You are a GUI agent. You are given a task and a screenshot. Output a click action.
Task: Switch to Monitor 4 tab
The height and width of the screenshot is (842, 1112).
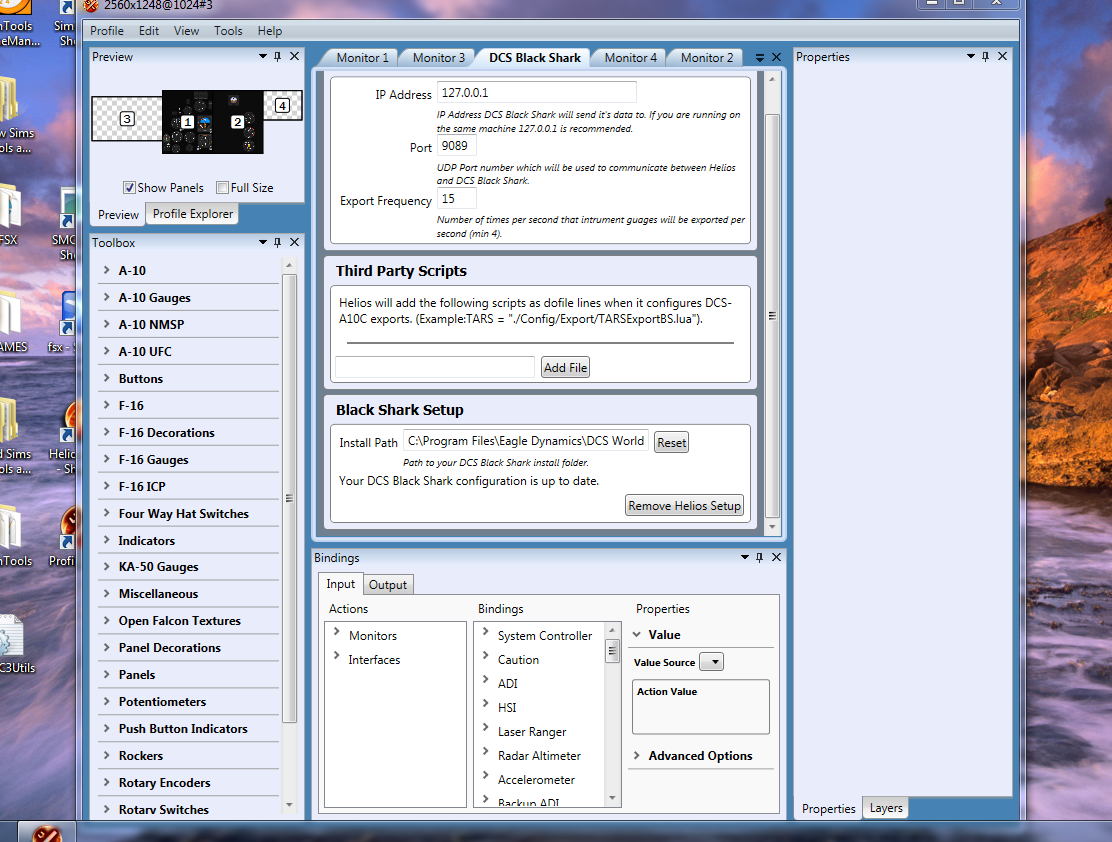630,57
